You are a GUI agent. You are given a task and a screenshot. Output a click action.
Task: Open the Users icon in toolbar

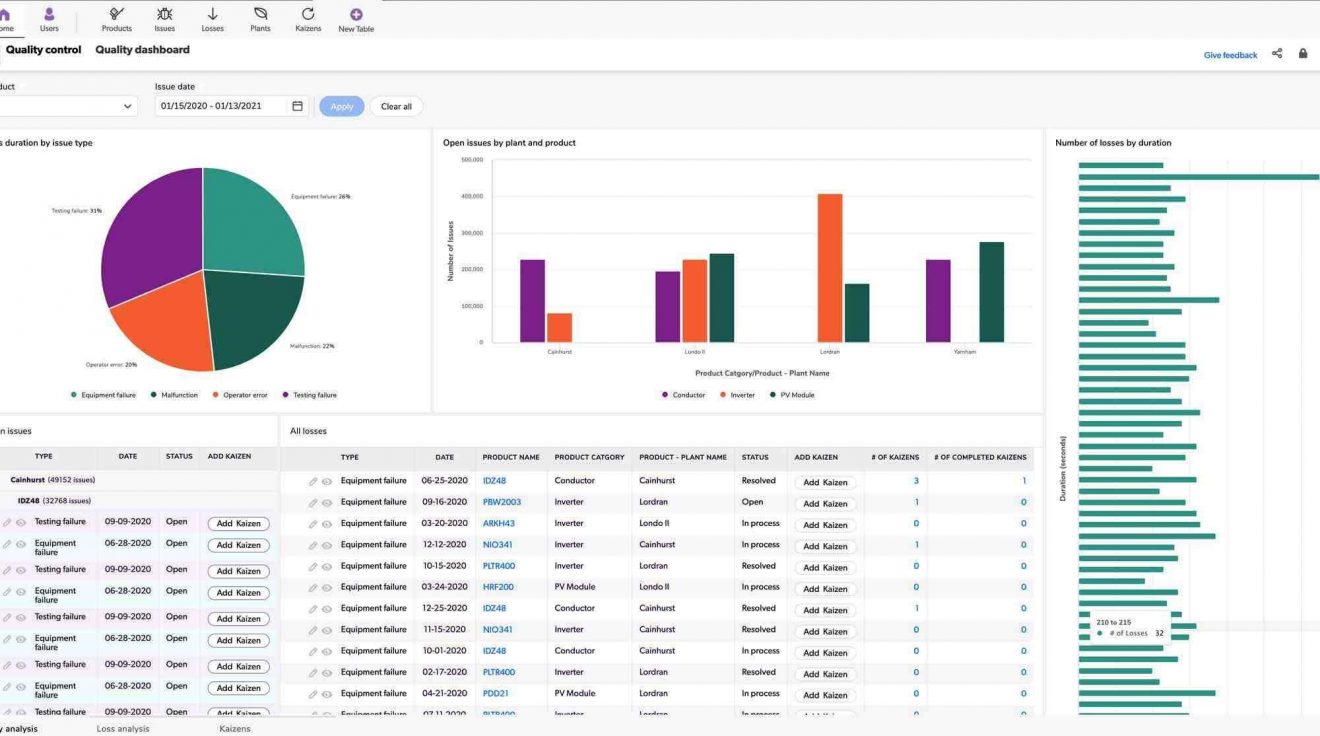coord(49,14)
